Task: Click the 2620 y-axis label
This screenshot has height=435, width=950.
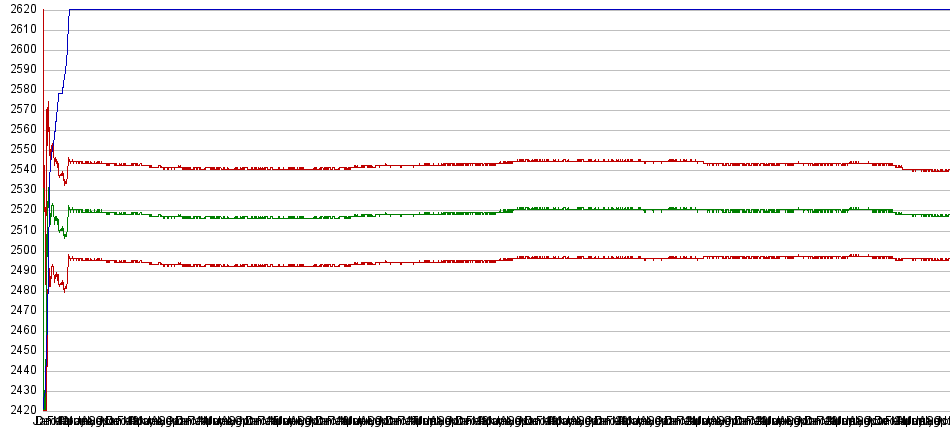Action: click(x=19, y=9)
